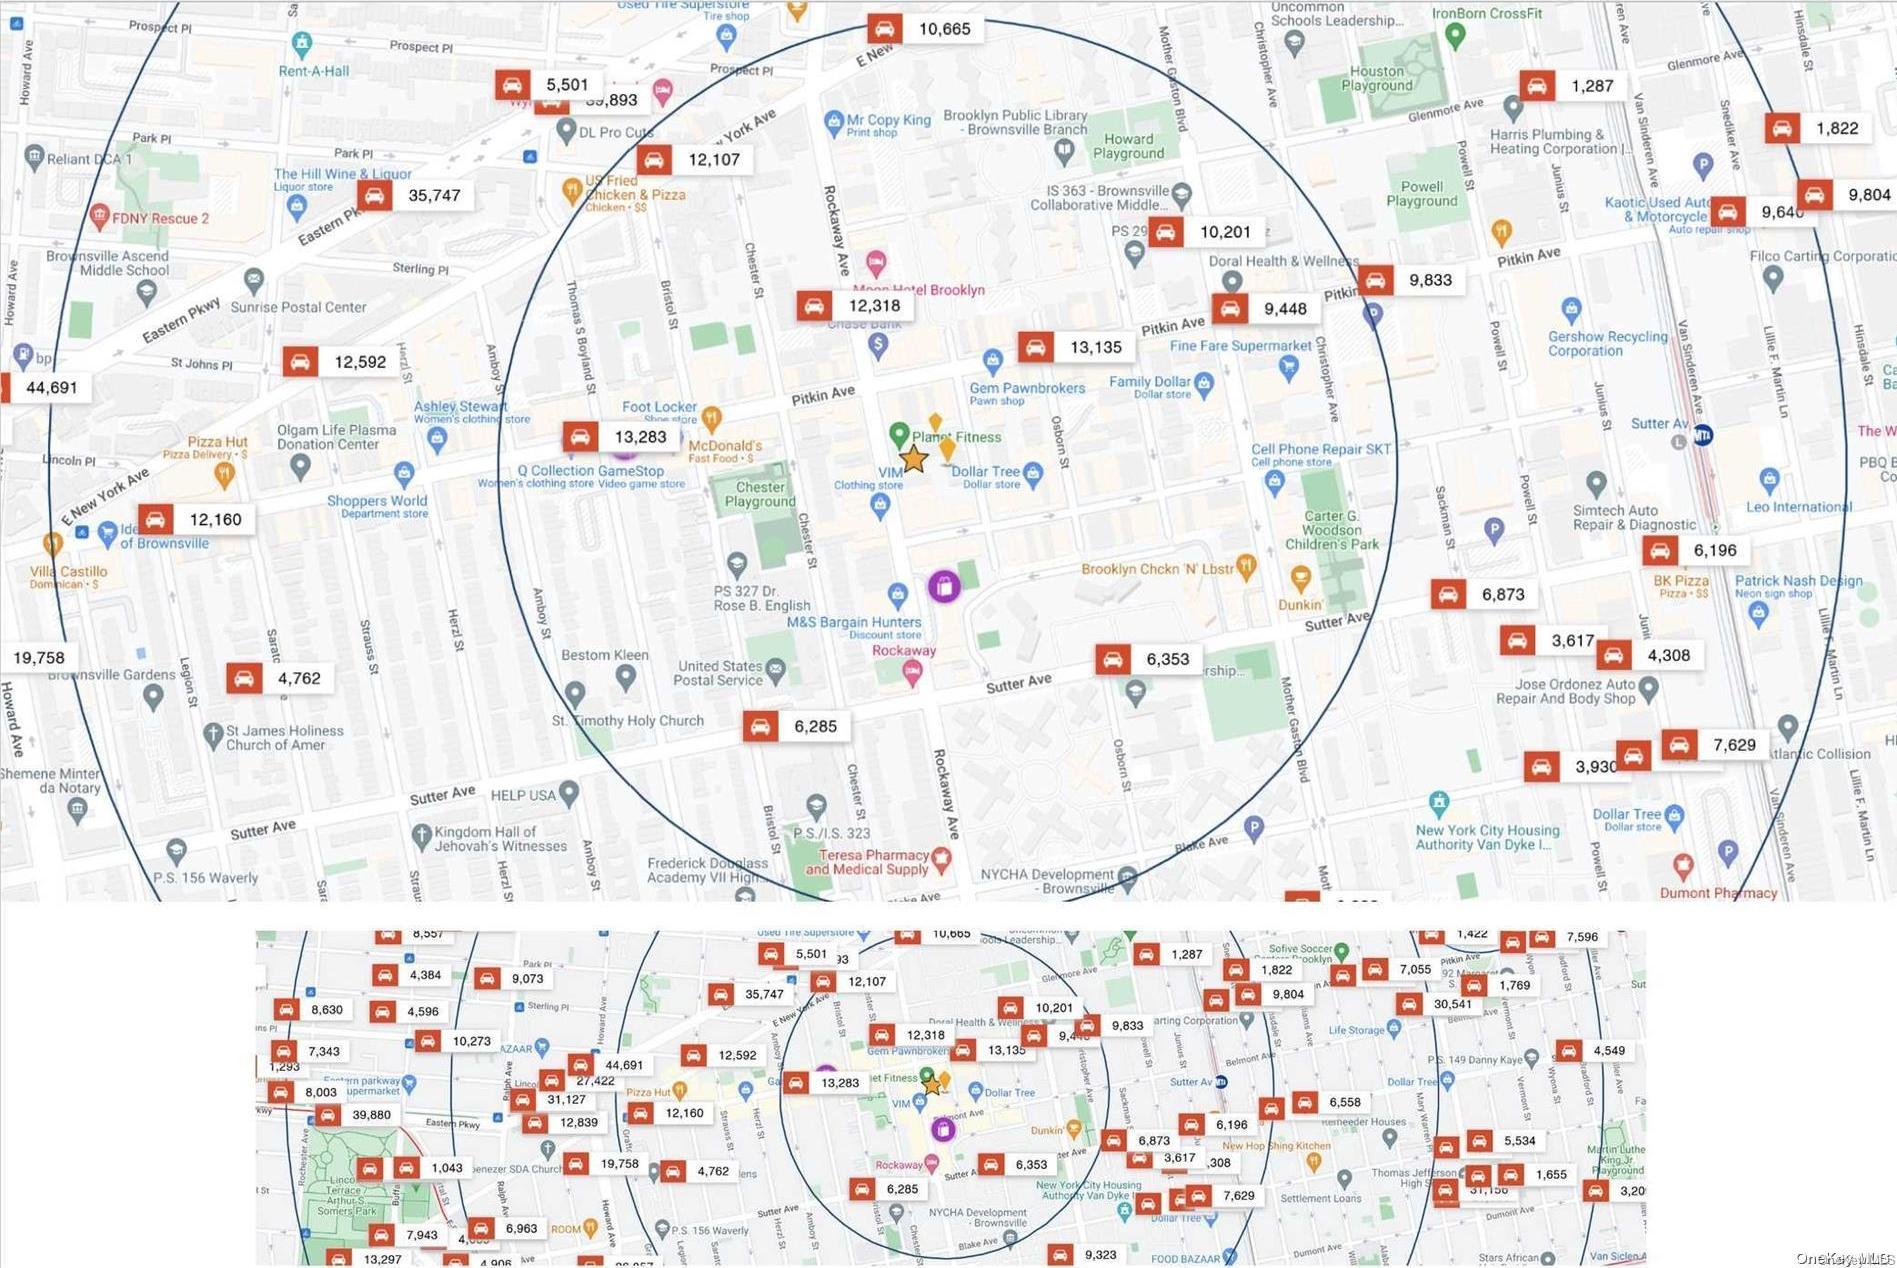Open the 6,196 traffic count marker
The height and width of the screenshot is (1268, 1897).
1697,551
